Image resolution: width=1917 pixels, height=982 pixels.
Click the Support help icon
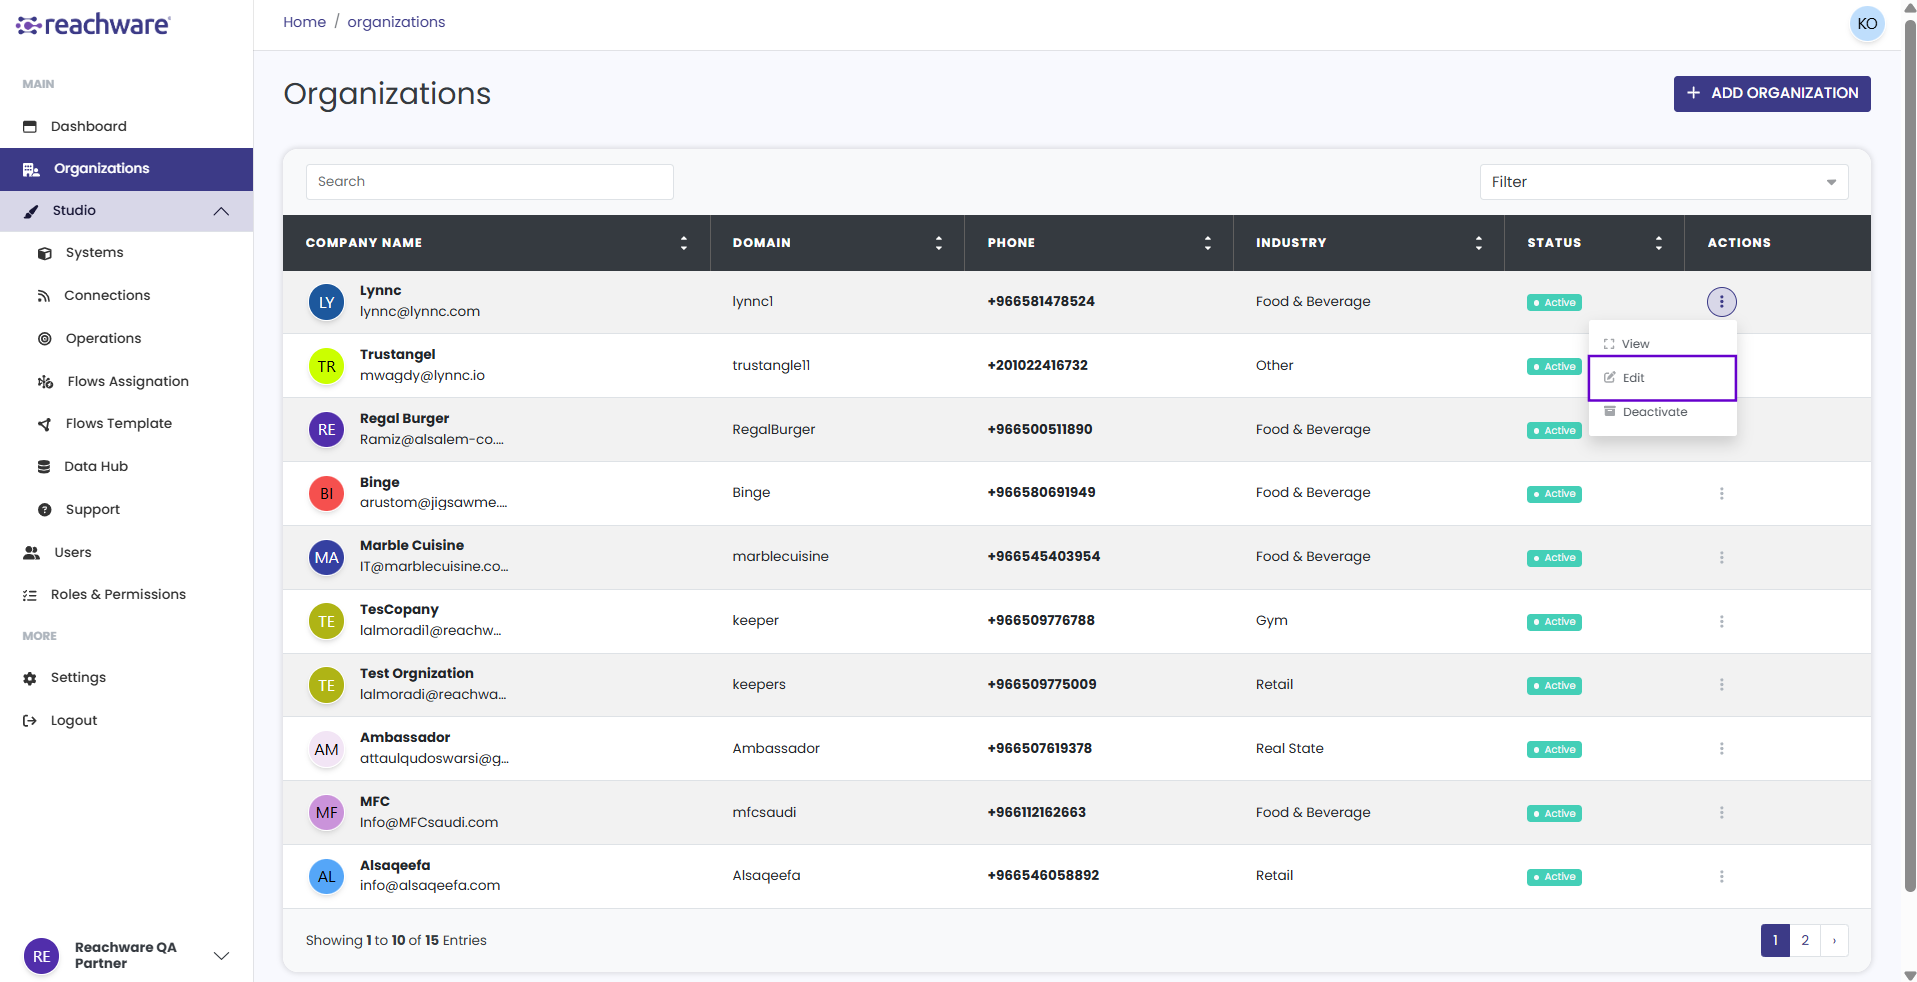(44, 510)
